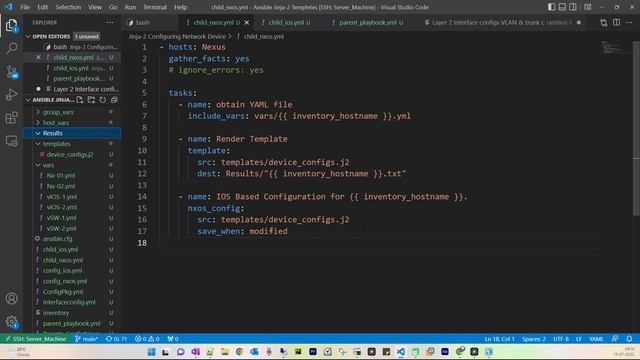Open errors and warnings count in status bar
The image size is (640, 360).
click(x=147, y=339)
